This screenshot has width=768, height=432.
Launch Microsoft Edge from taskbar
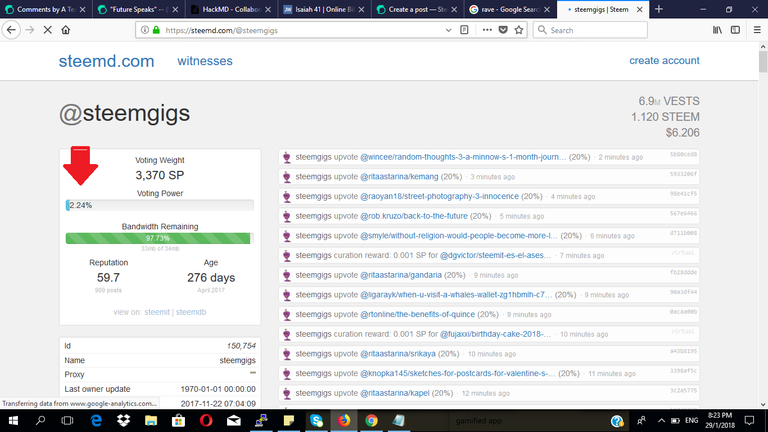[x=96, y=420]
